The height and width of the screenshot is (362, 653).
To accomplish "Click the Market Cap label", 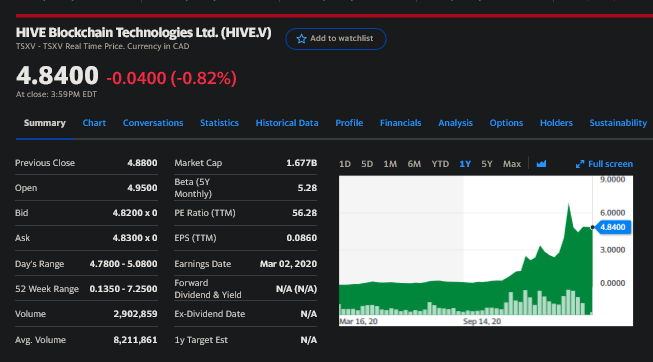I will tap(198, 163).
